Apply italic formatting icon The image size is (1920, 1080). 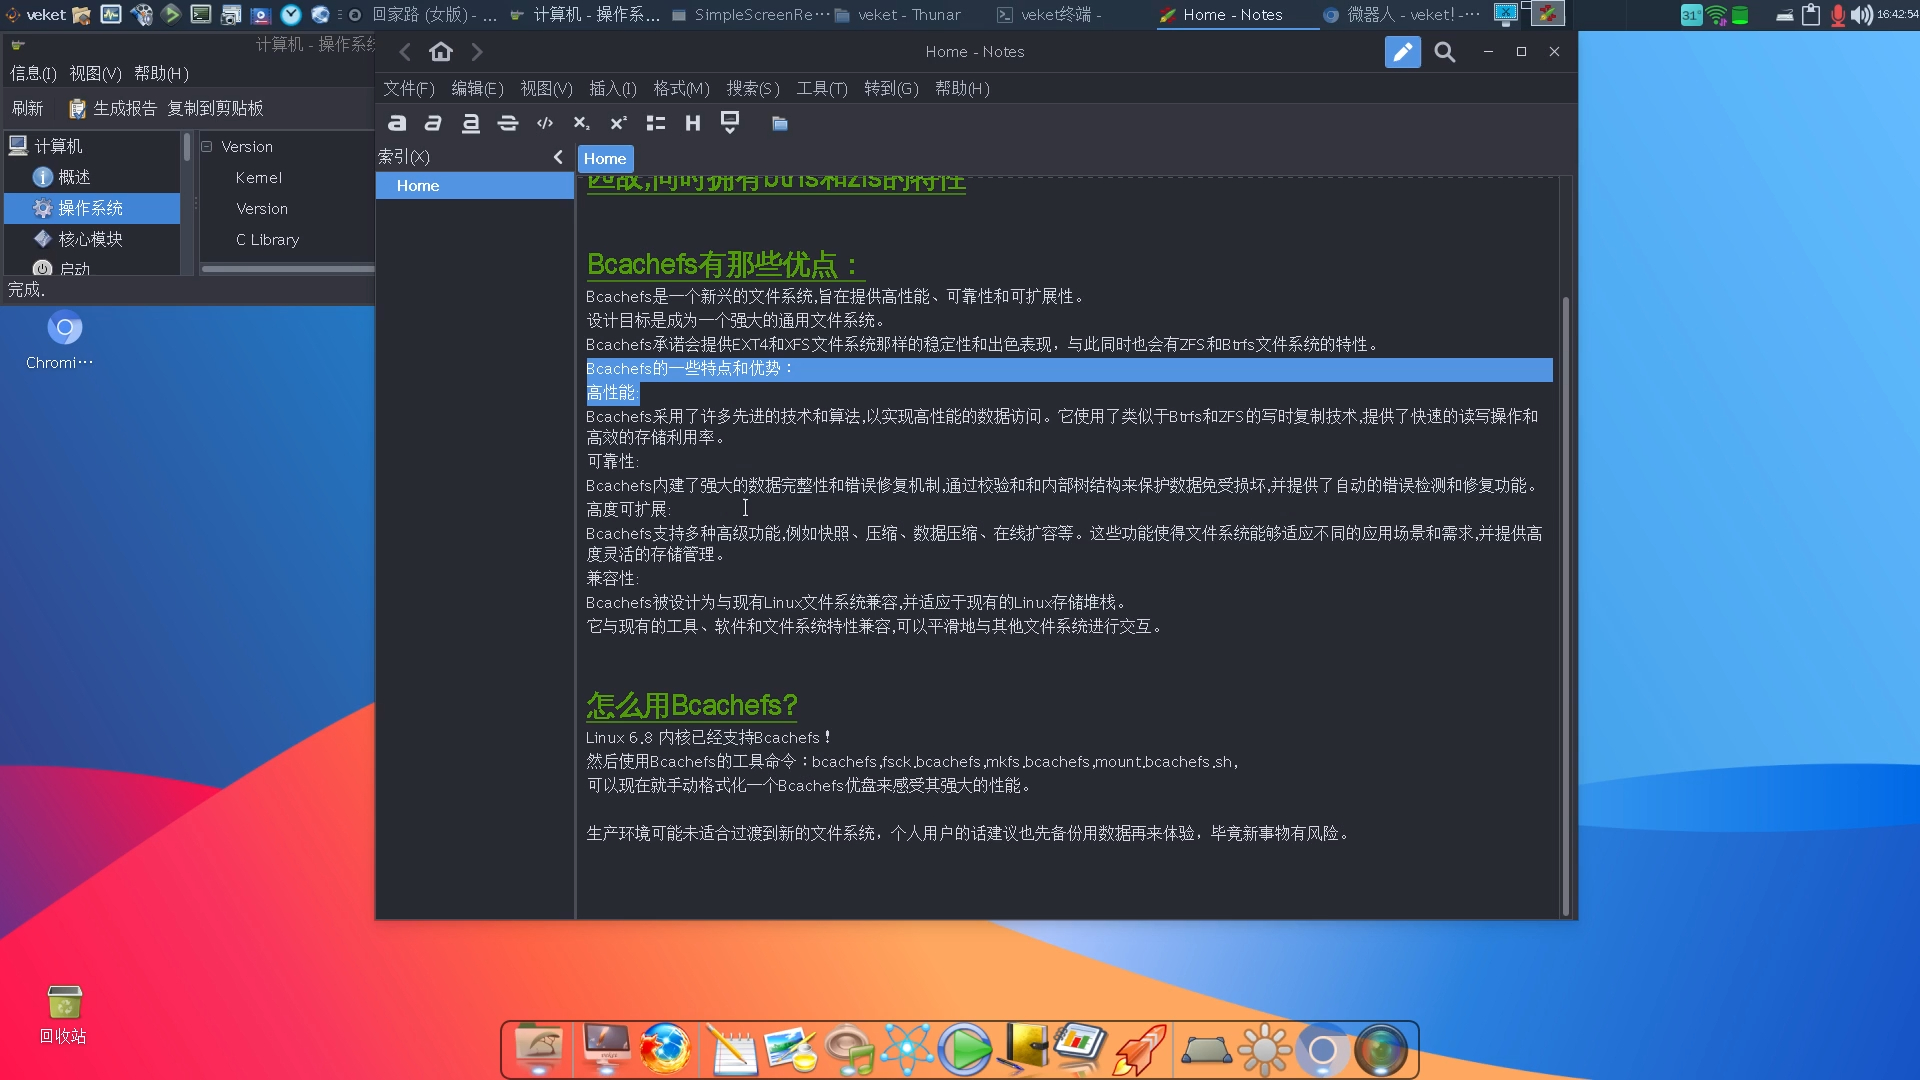tap(433, 123)
